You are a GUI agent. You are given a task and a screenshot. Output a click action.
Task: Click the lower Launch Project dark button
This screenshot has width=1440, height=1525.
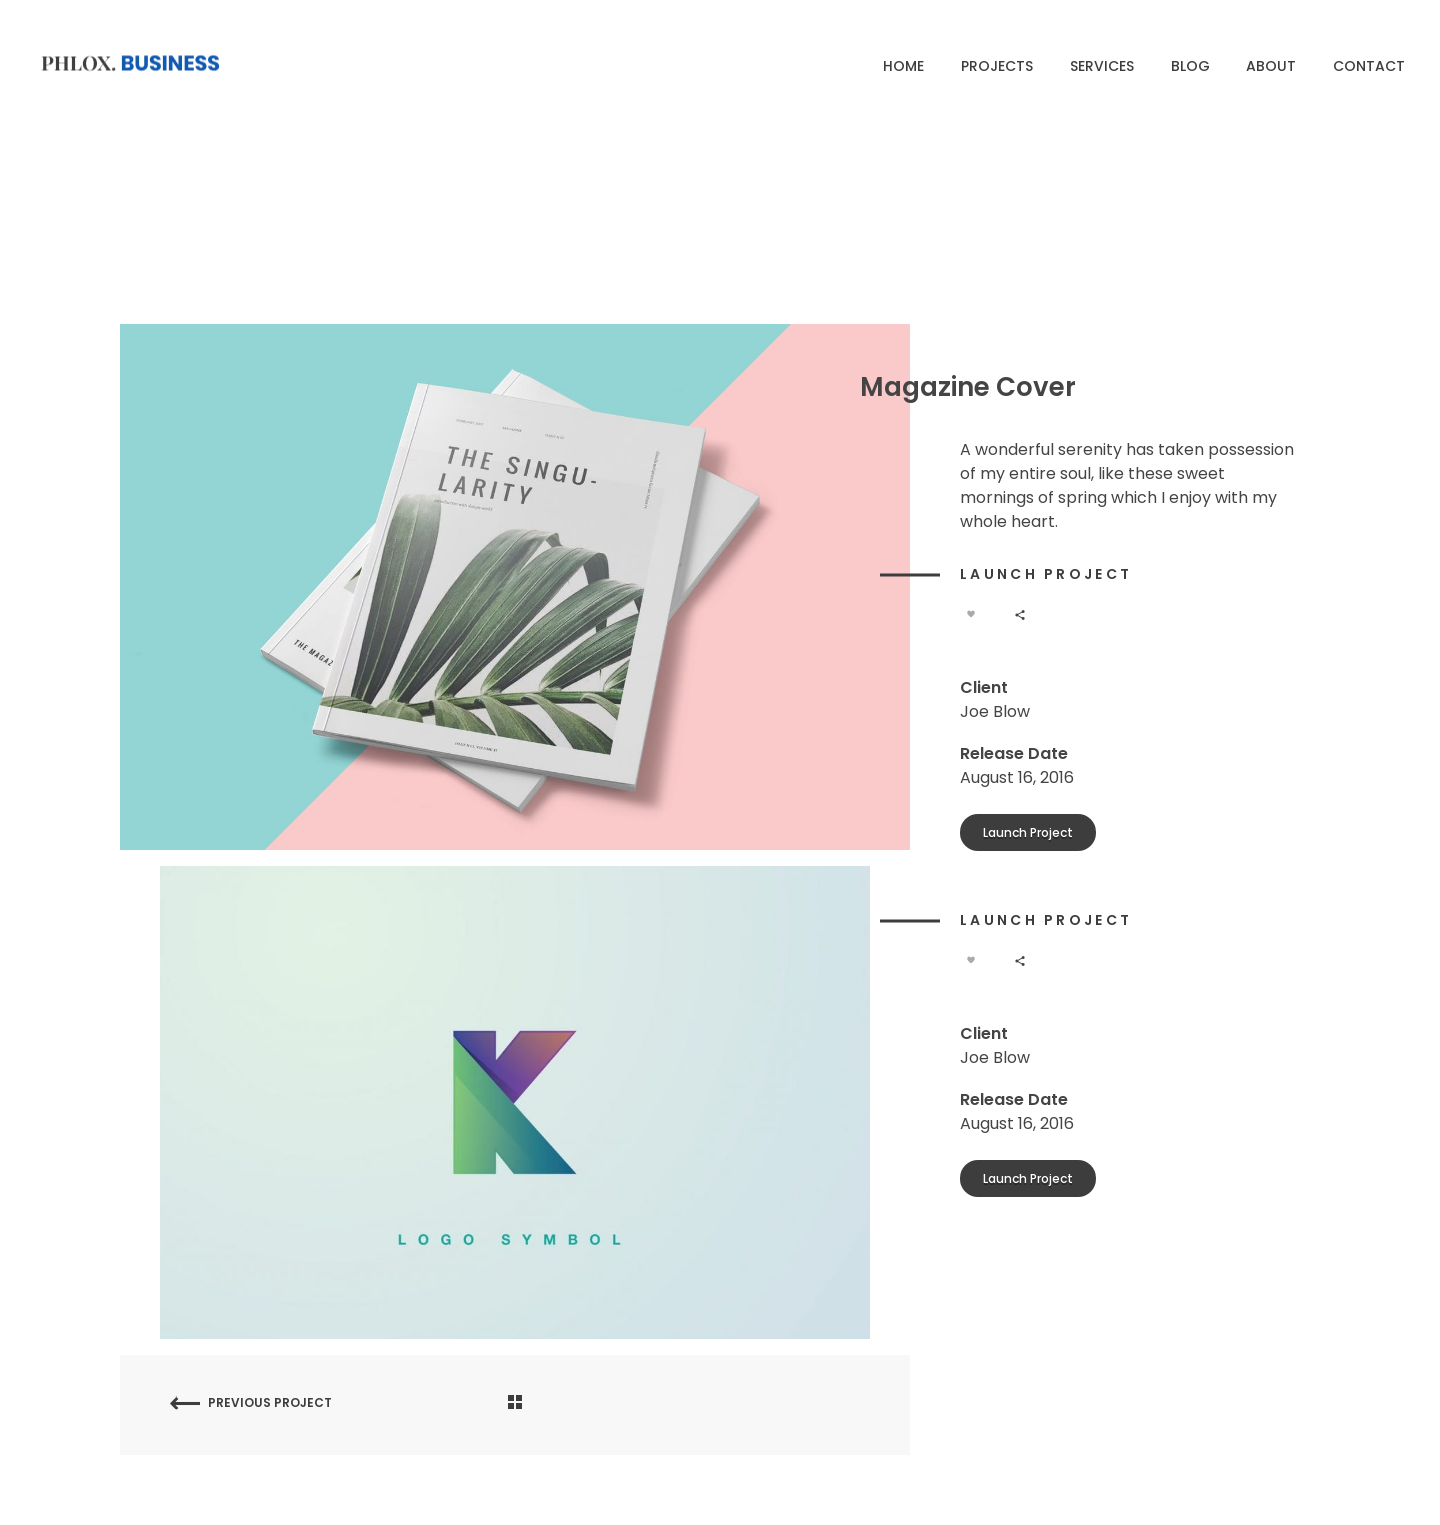[1028, 1178]
